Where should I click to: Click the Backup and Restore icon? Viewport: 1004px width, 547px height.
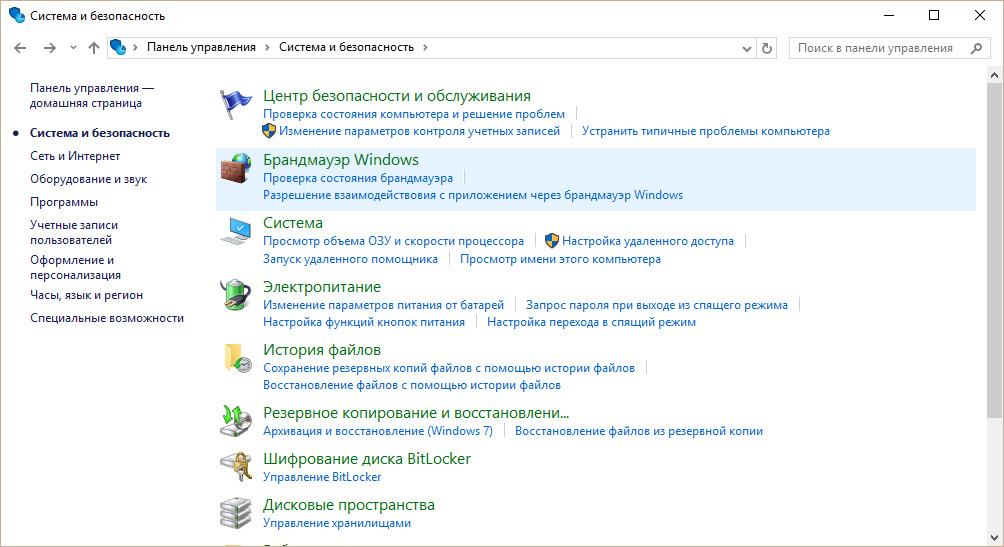(236, 421)
